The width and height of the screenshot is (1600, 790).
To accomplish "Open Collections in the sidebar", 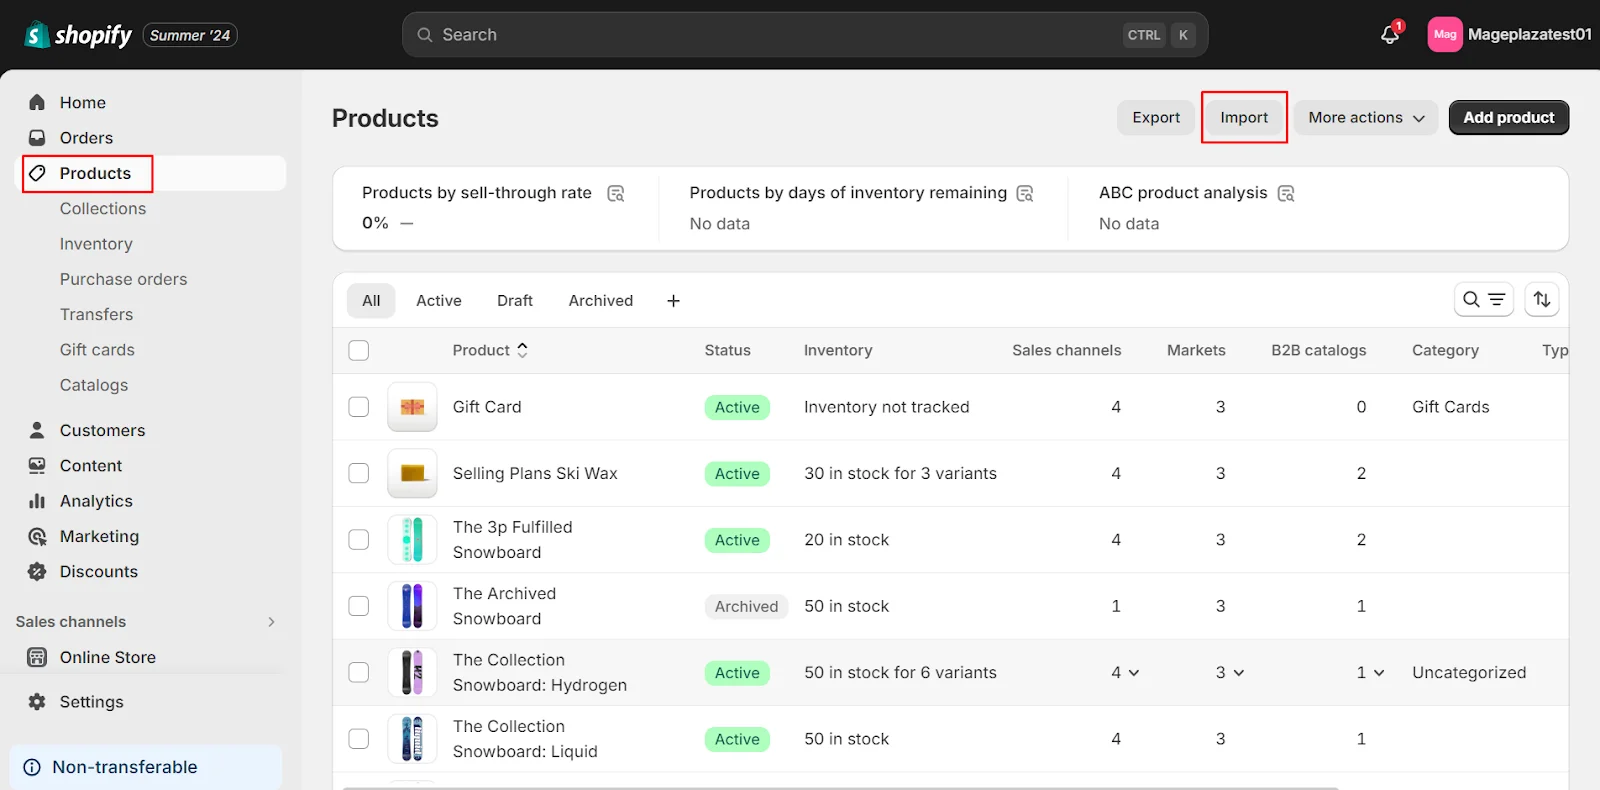I will coord(103,209).
